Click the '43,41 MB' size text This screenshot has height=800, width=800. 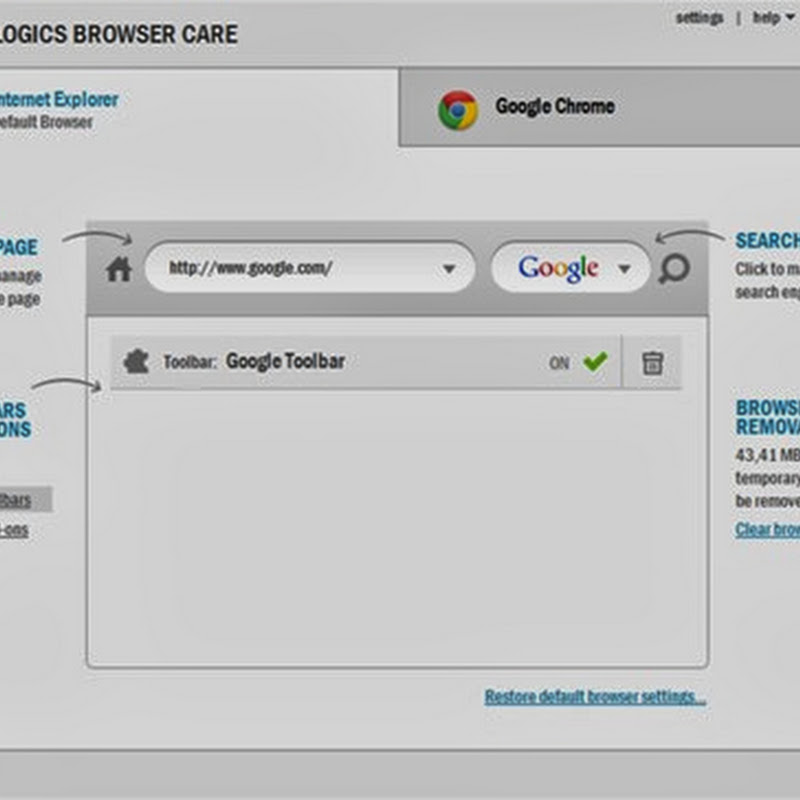click(767, 455)
